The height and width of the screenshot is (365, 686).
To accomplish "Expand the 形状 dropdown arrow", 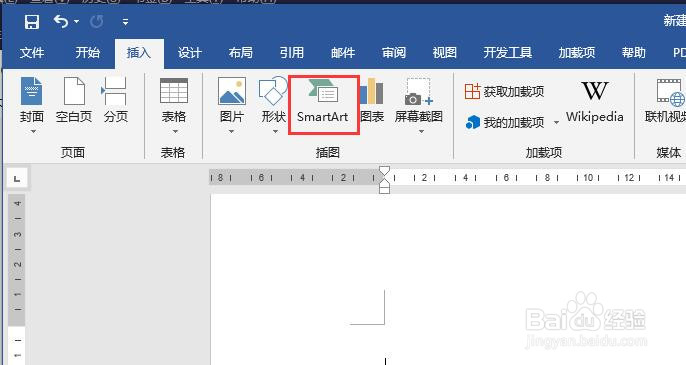I will [275, 131].
